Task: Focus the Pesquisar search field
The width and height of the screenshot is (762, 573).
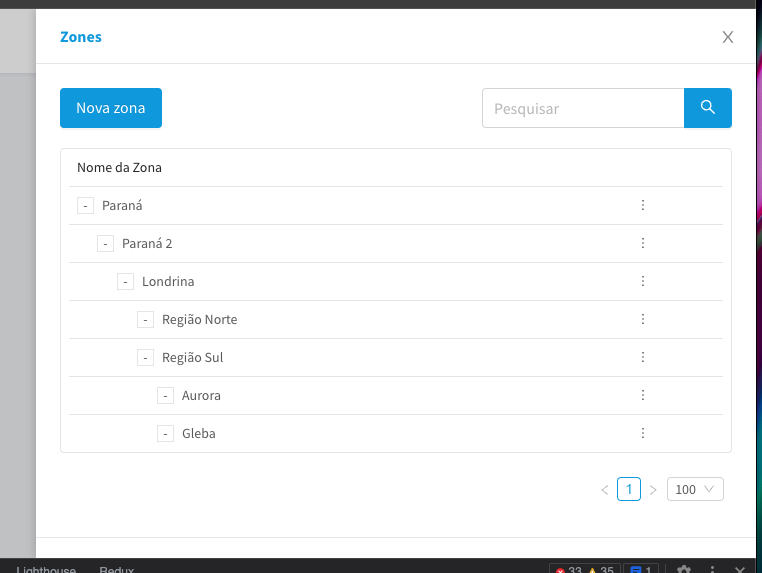Action: point(583,108)
